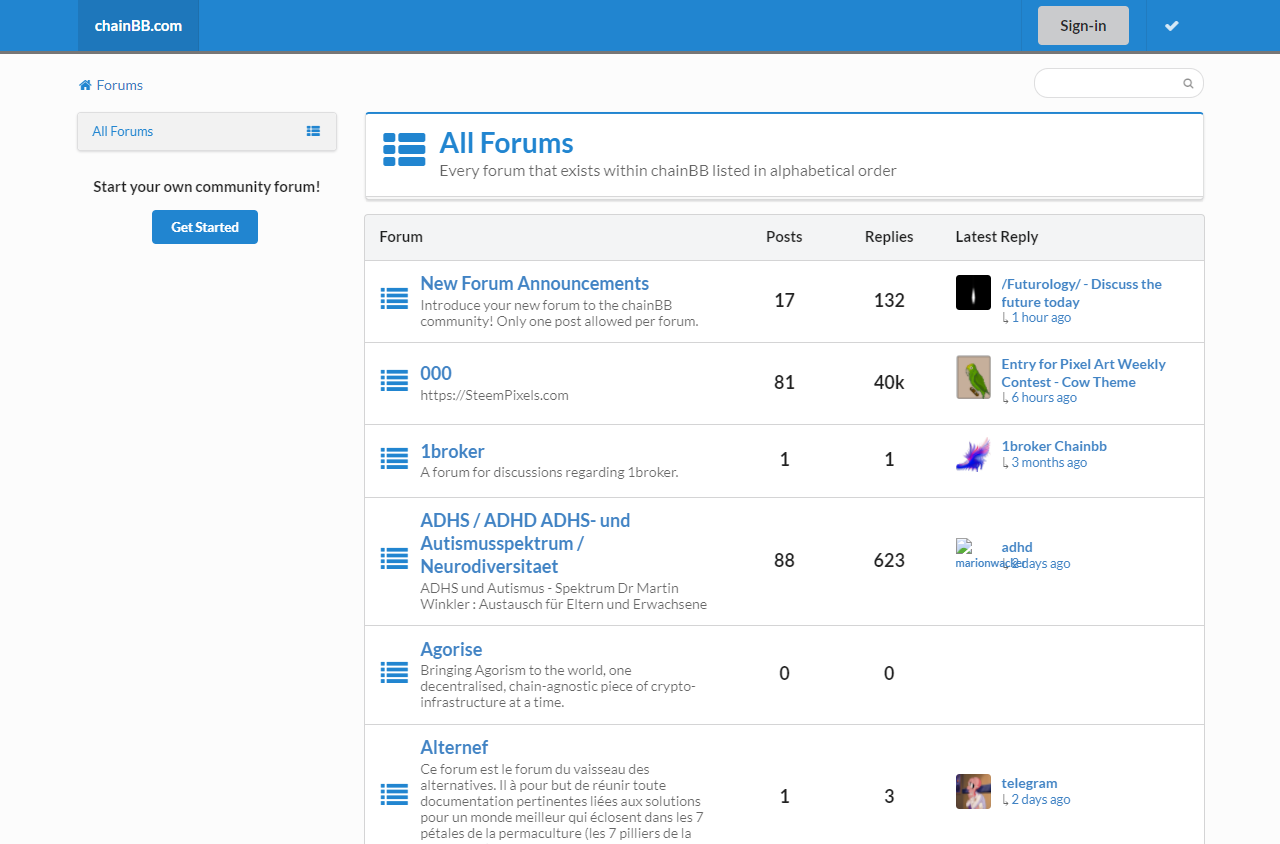Click the '1 hour ago' timestamp
Viewport: 1280px width, 844px height.
pos(1041,318)
